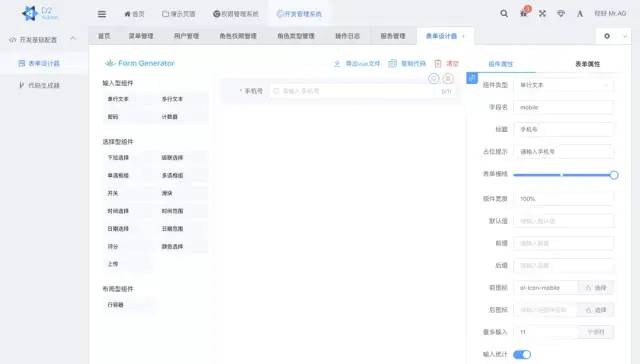Click the delete icon above the phone field
Screen dimensions: 640x364
pyautogui.click(x=448, y=78)
